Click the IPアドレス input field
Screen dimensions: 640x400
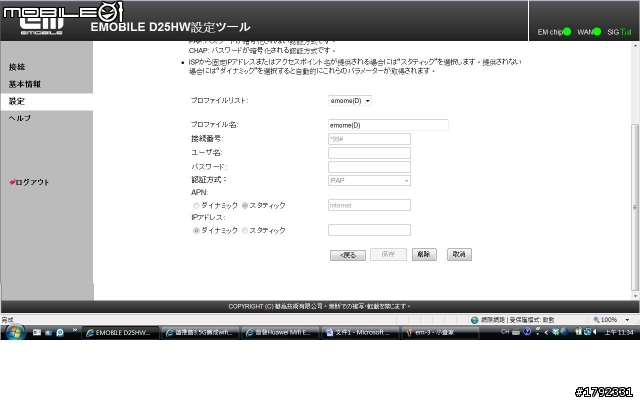pos(369,230)
